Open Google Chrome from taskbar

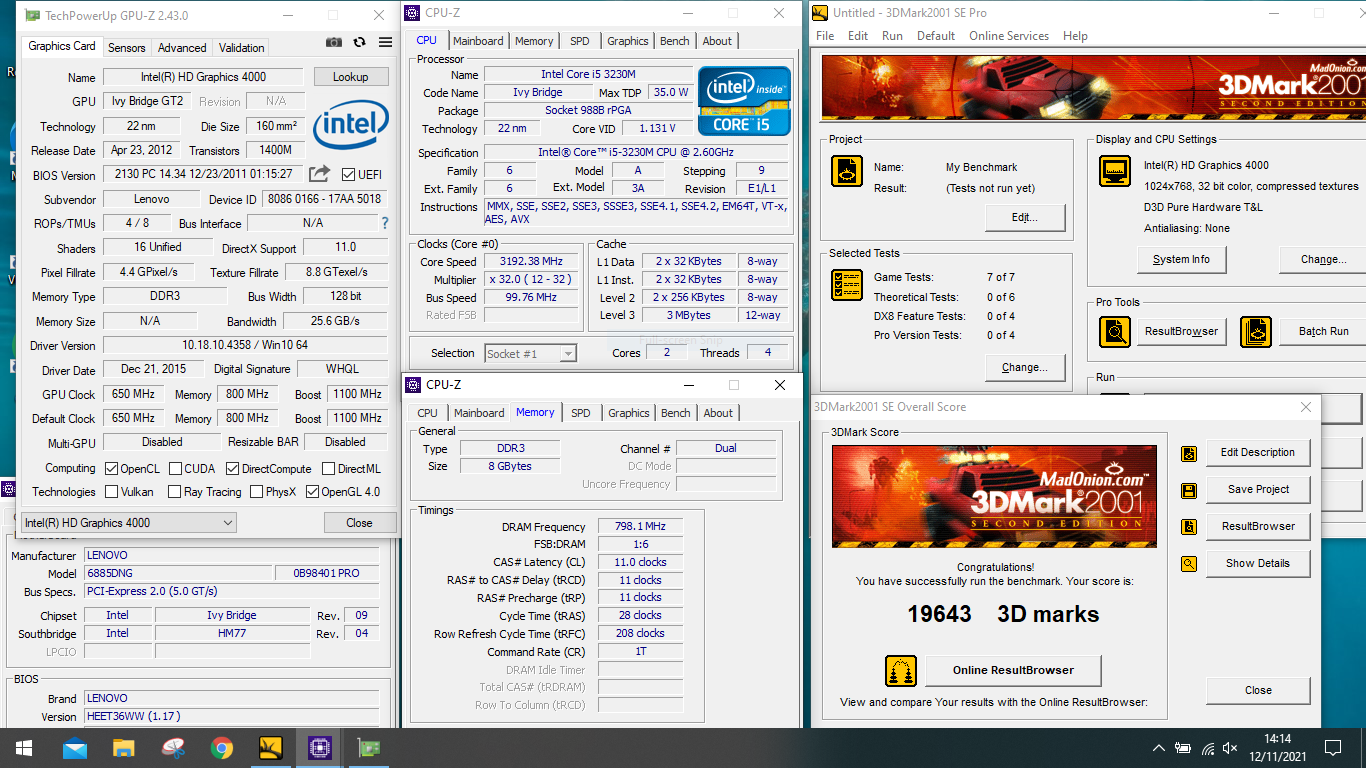pos(222,748)
